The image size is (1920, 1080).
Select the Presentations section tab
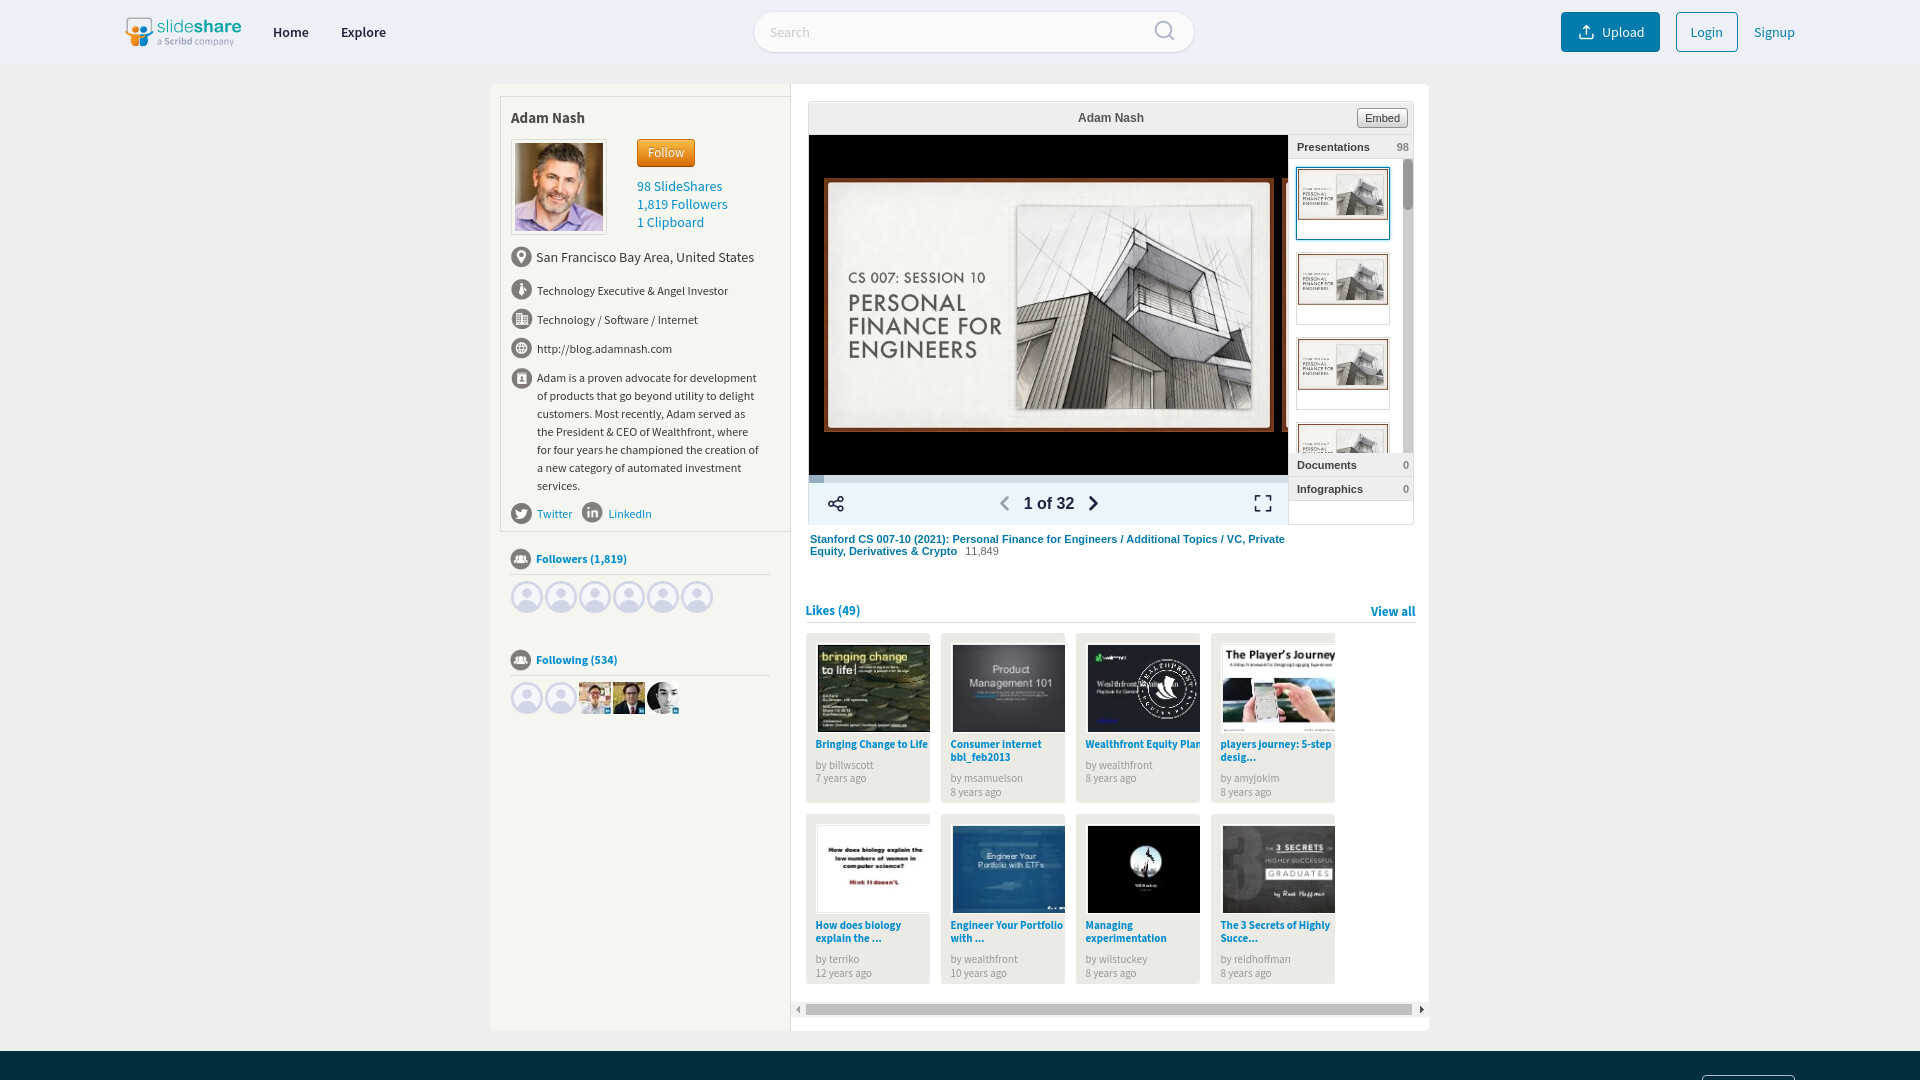coord(1351,147)
